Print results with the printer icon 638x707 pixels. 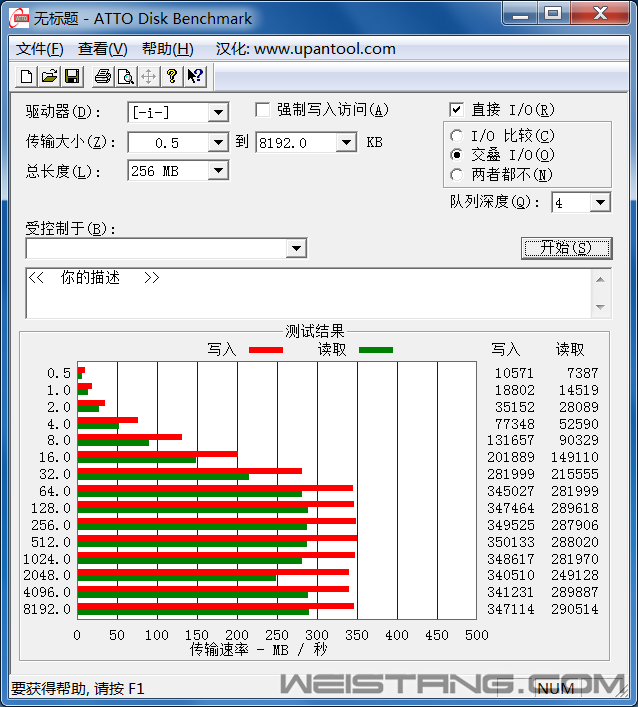pyautogui.click(x=103, y=77)
